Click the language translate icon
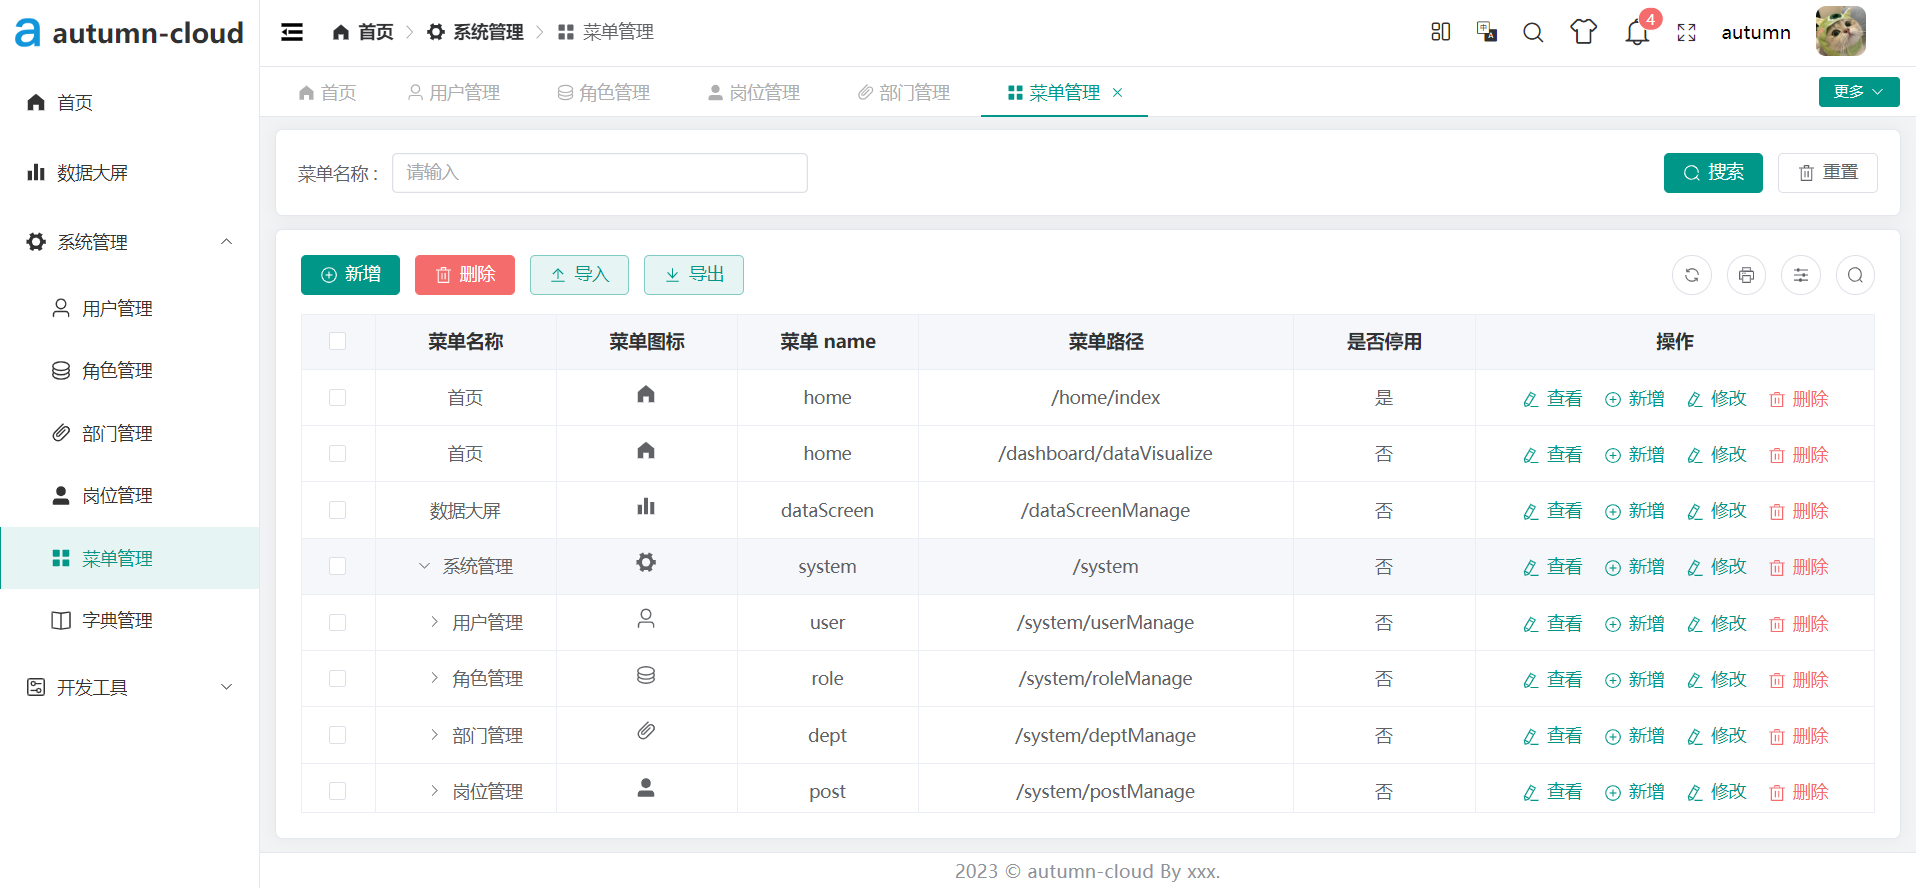The image size is (1916, 888). point(1487,32)
